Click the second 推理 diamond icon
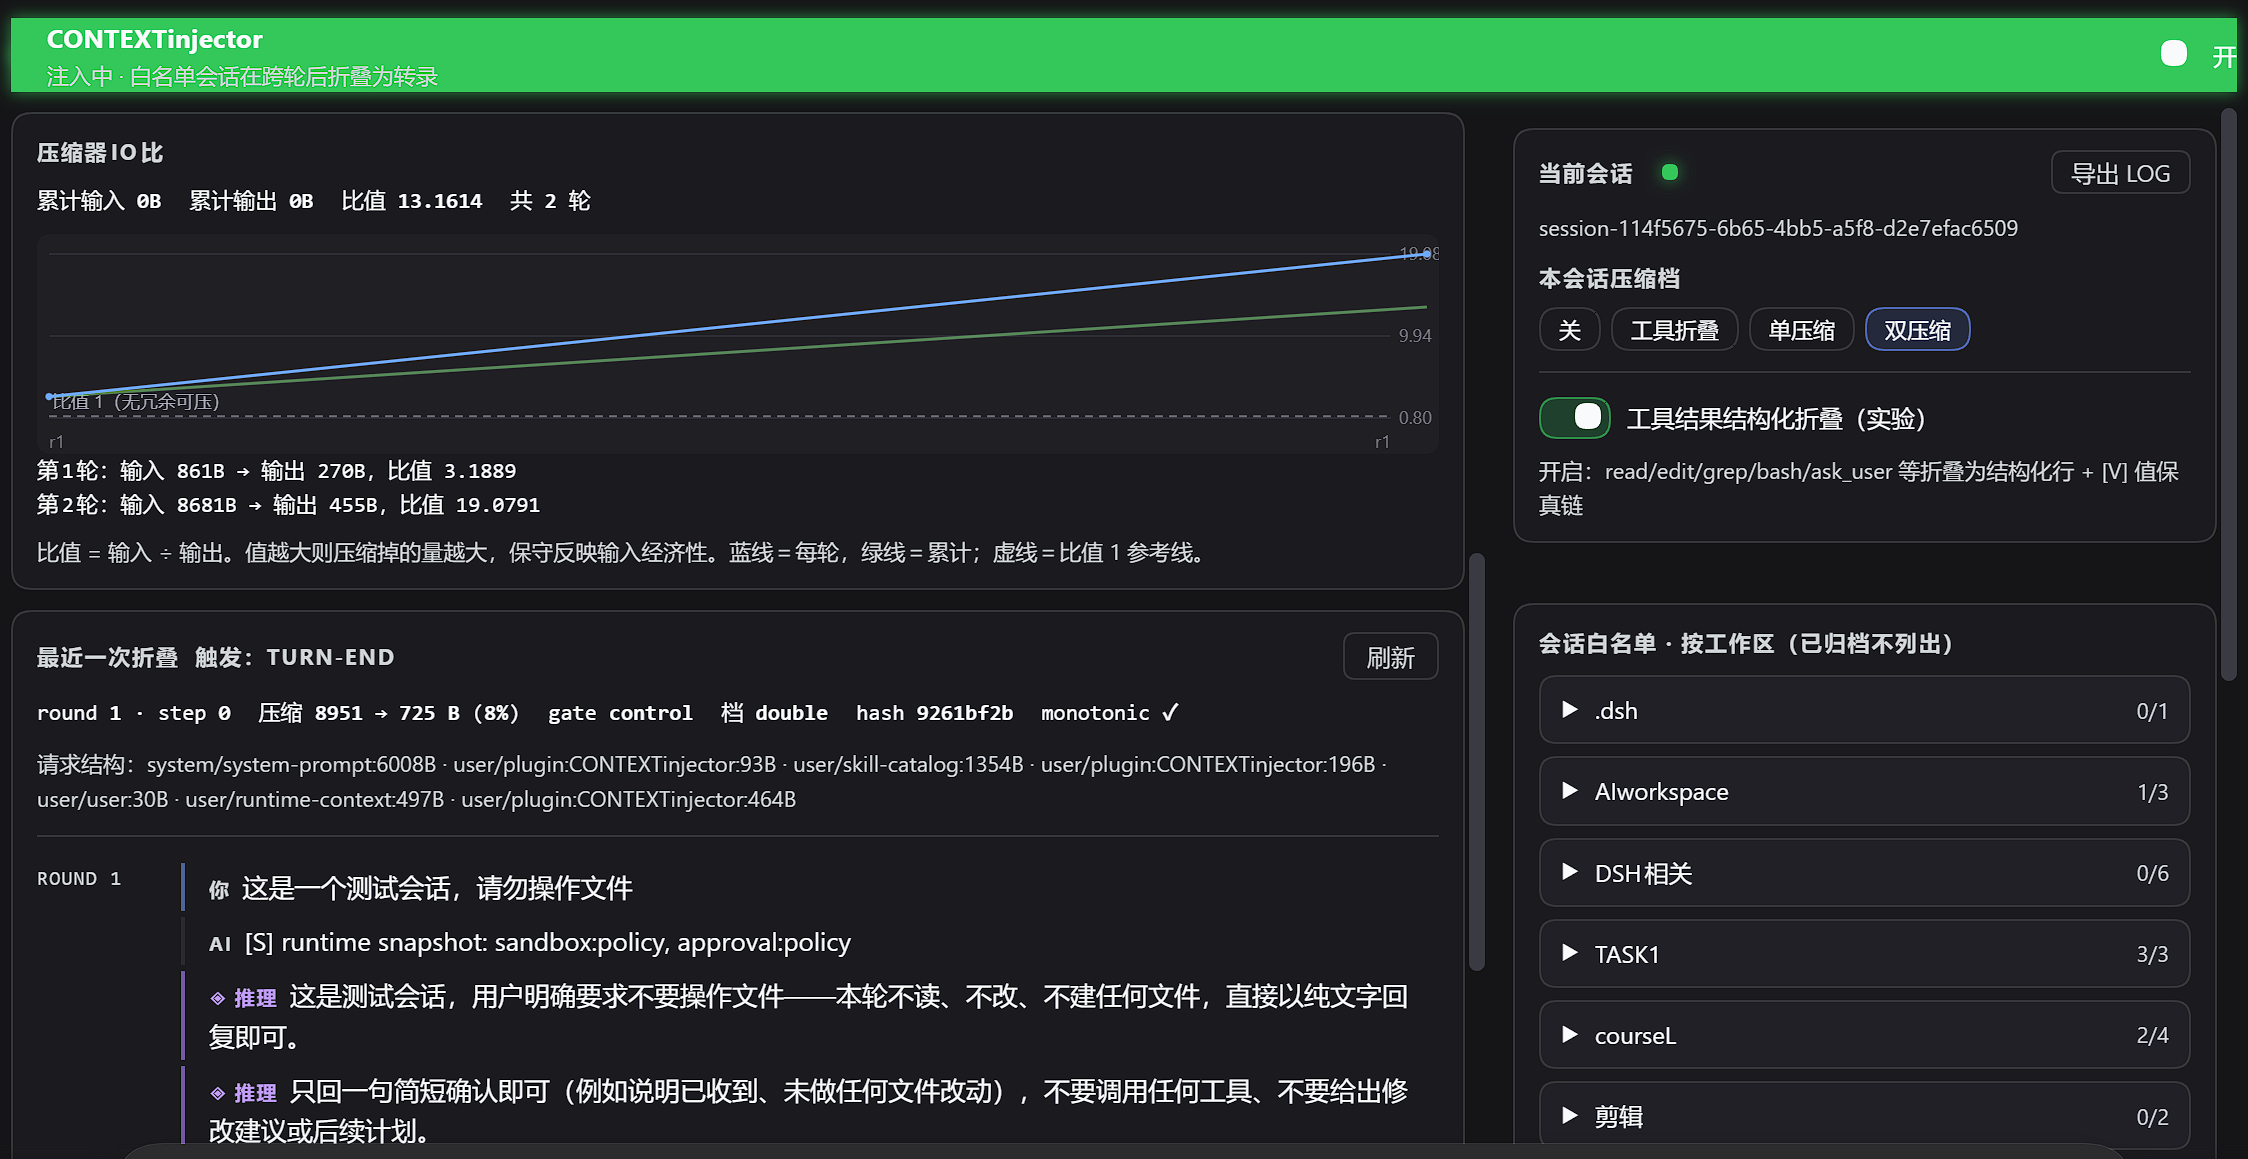2248x1159 pixels. coord(217,1093)
